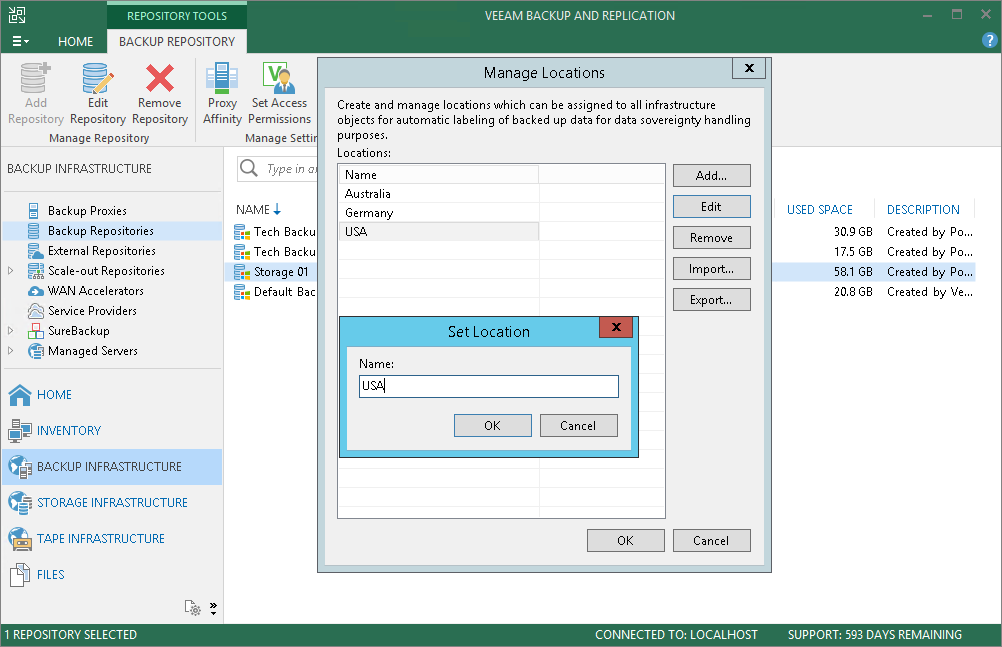
Task: Click the Add Repository ribbon icon
Action: click(x=35, y=78)
